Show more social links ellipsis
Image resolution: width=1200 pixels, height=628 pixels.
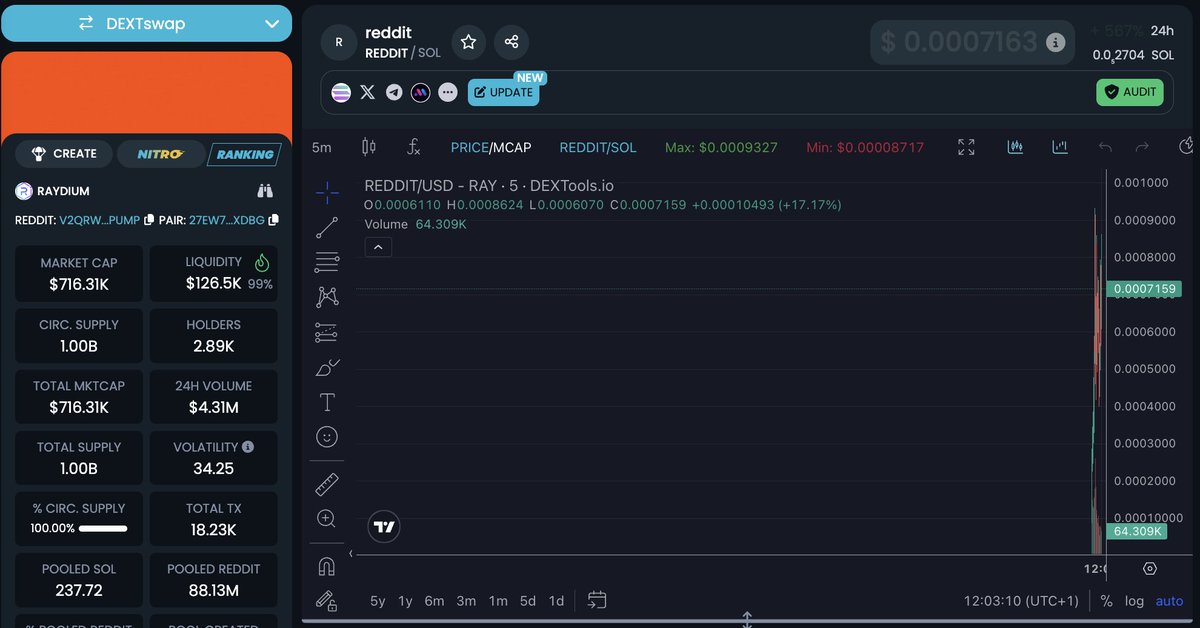click(x=448, y=92)
